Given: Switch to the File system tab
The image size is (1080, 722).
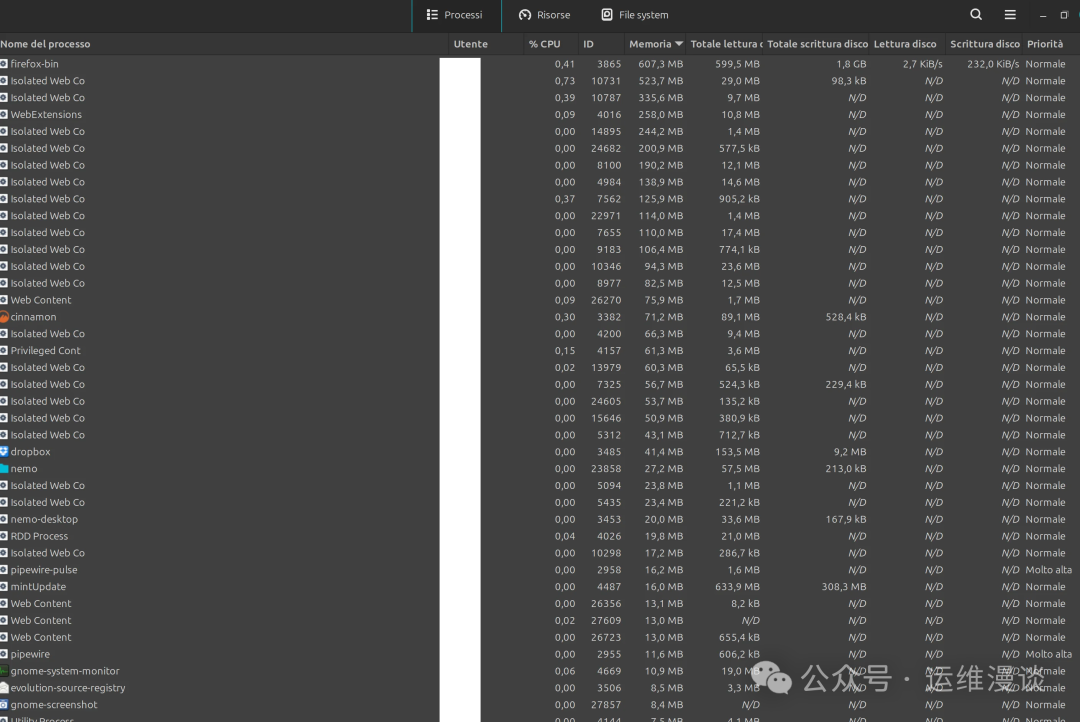Looking at the screenshot, I should coord(635,15).
